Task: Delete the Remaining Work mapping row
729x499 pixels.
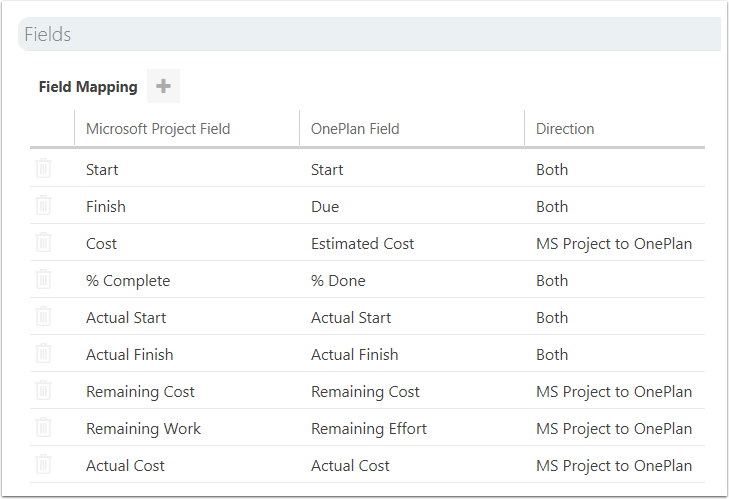Action: [x=43, y=427]
